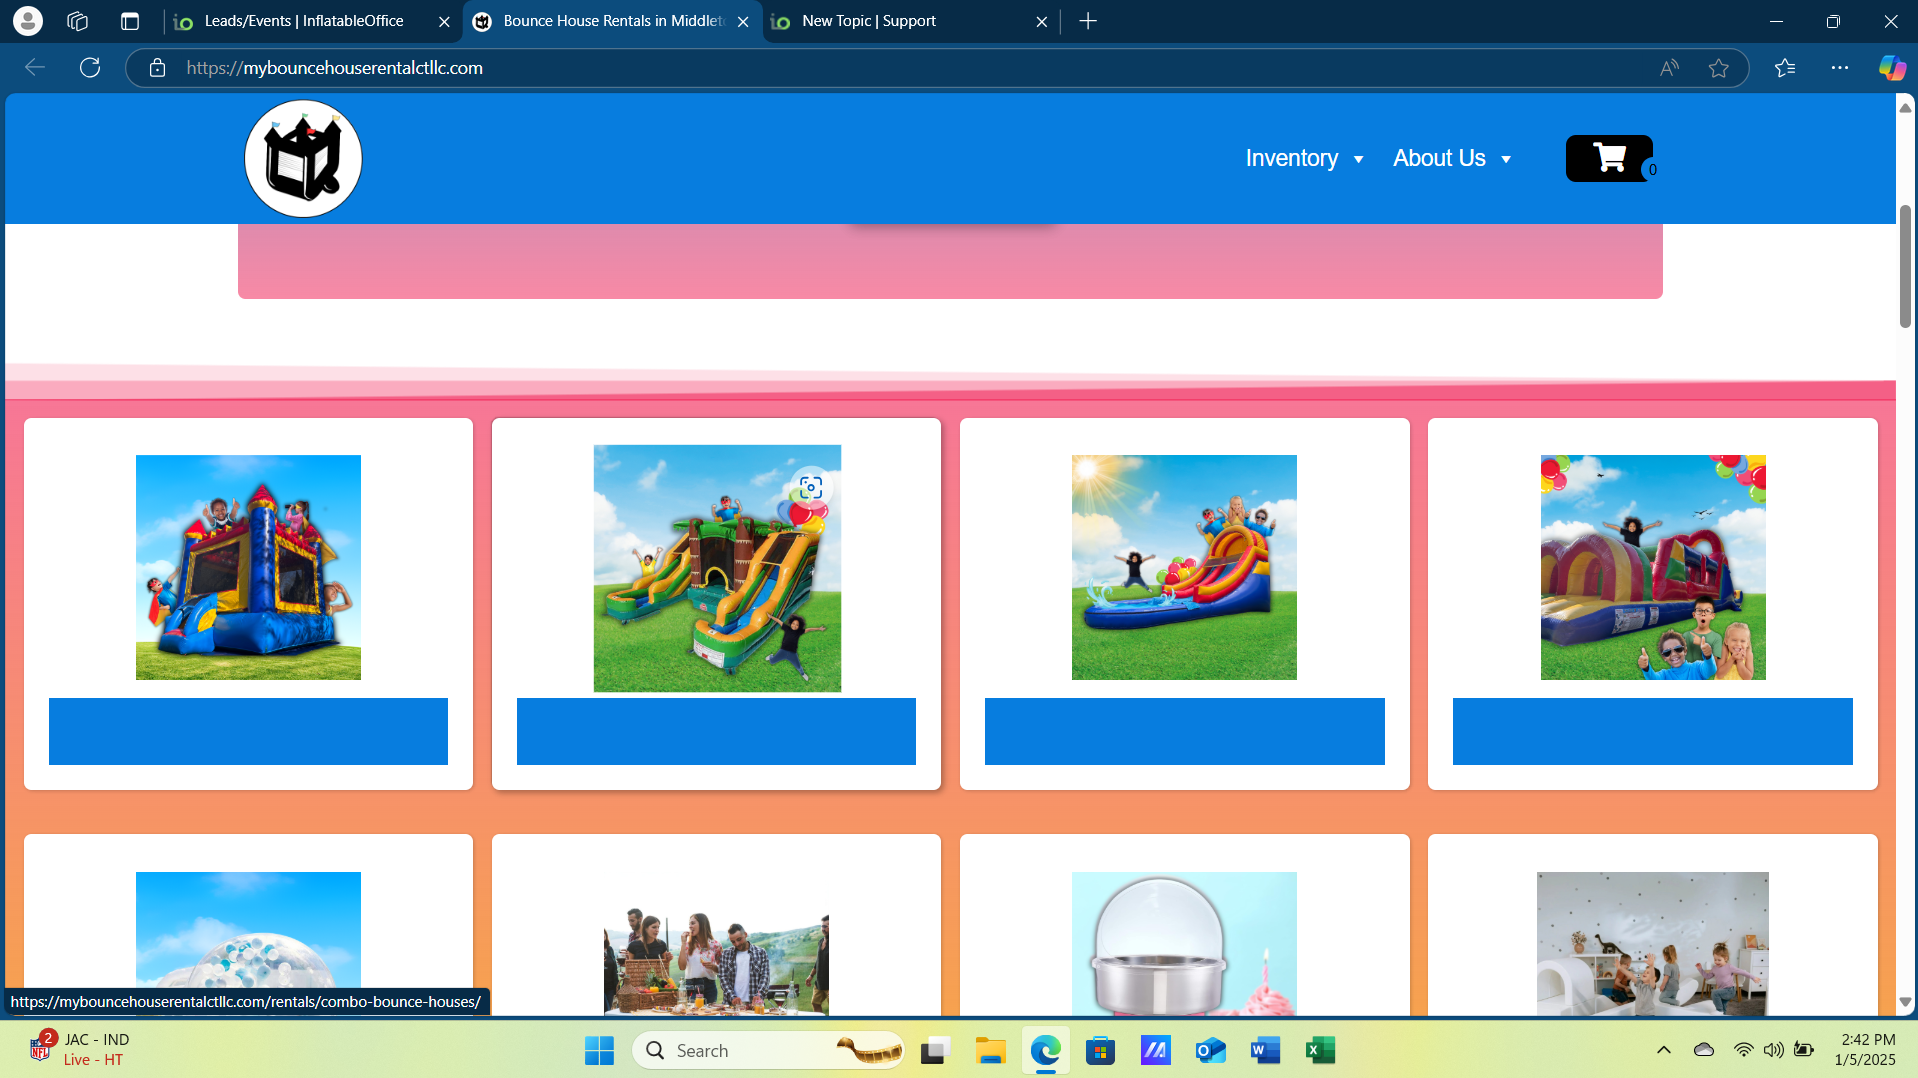Image resolution: width=1918 pixels, height=1078 pixels.
Task: Launch Excel from the taskbar
Action: [x=1320, y=1050]
